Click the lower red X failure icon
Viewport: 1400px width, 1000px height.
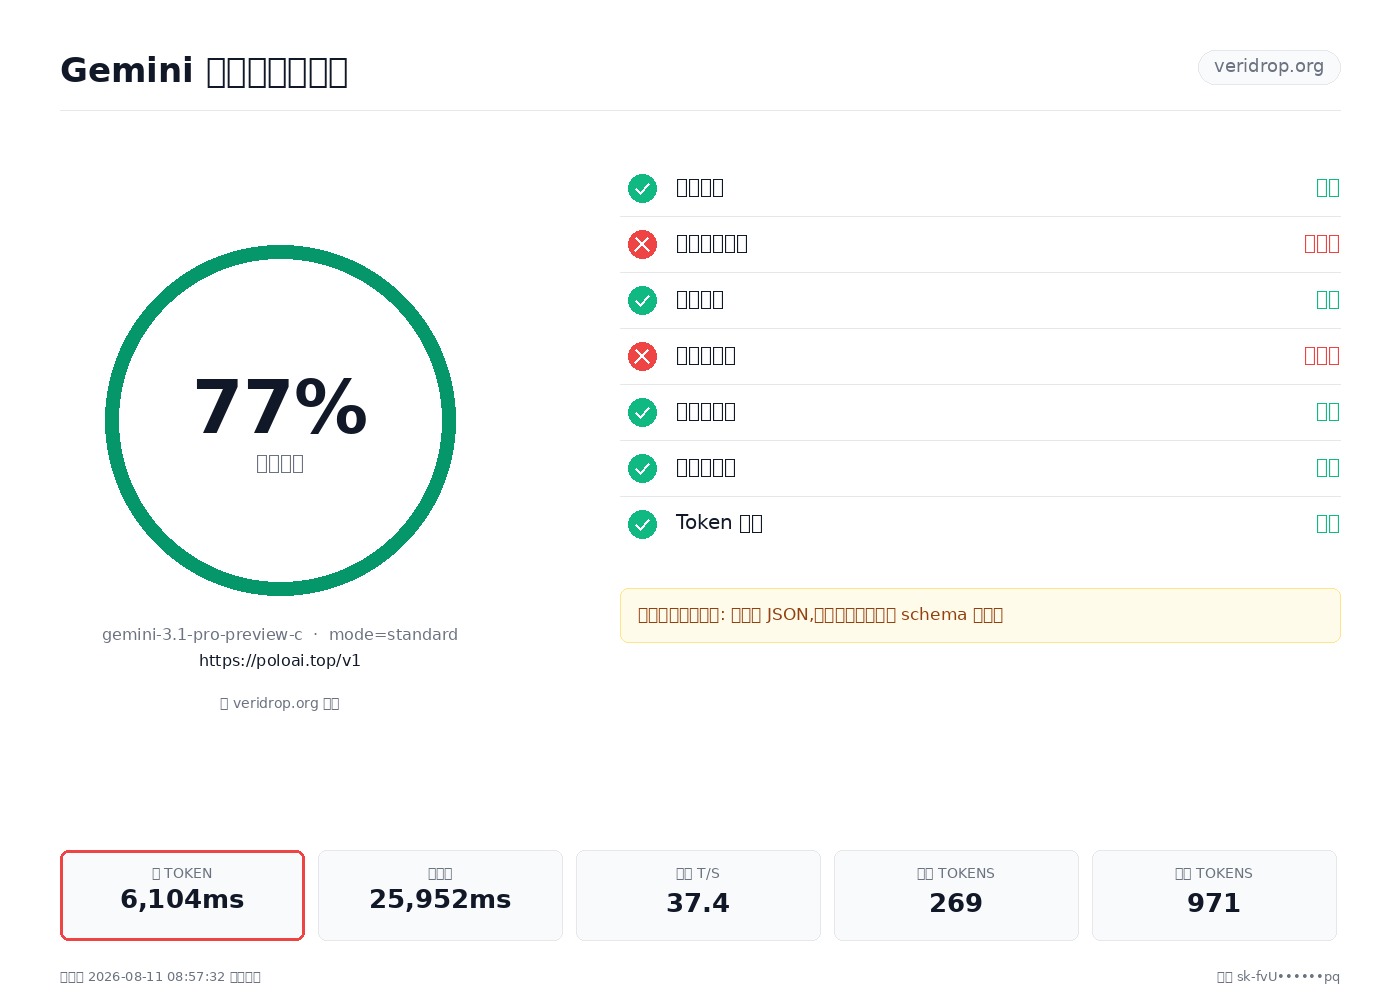click(642, 356)
